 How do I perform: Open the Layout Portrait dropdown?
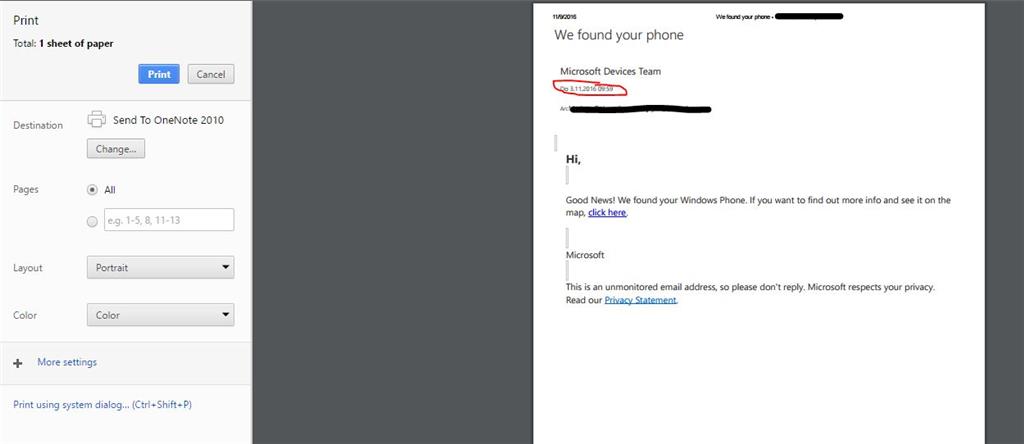pos(161,268)
